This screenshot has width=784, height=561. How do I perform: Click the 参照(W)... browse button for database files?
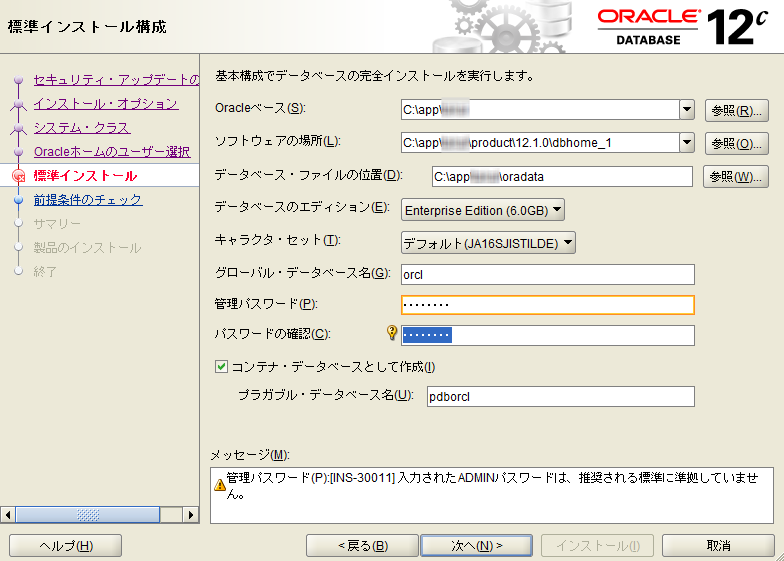(736, 176)
